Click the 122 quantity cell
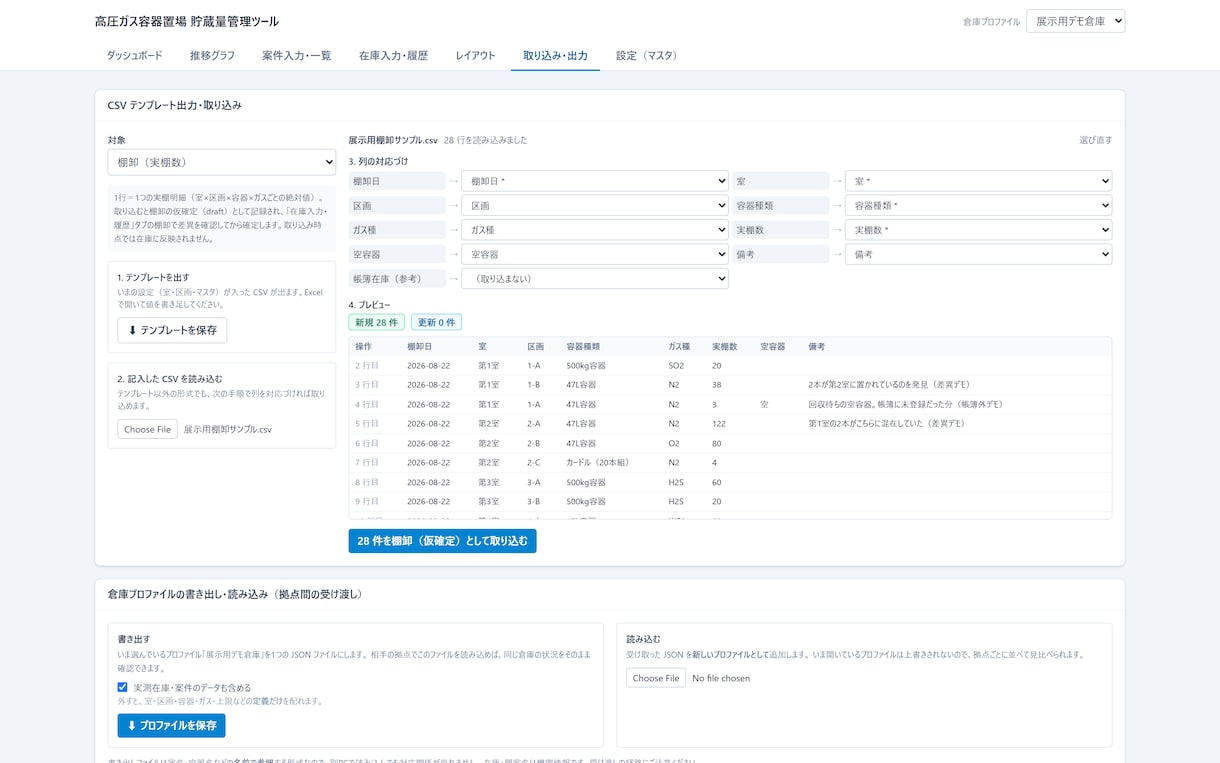 (x=719, y=424)
